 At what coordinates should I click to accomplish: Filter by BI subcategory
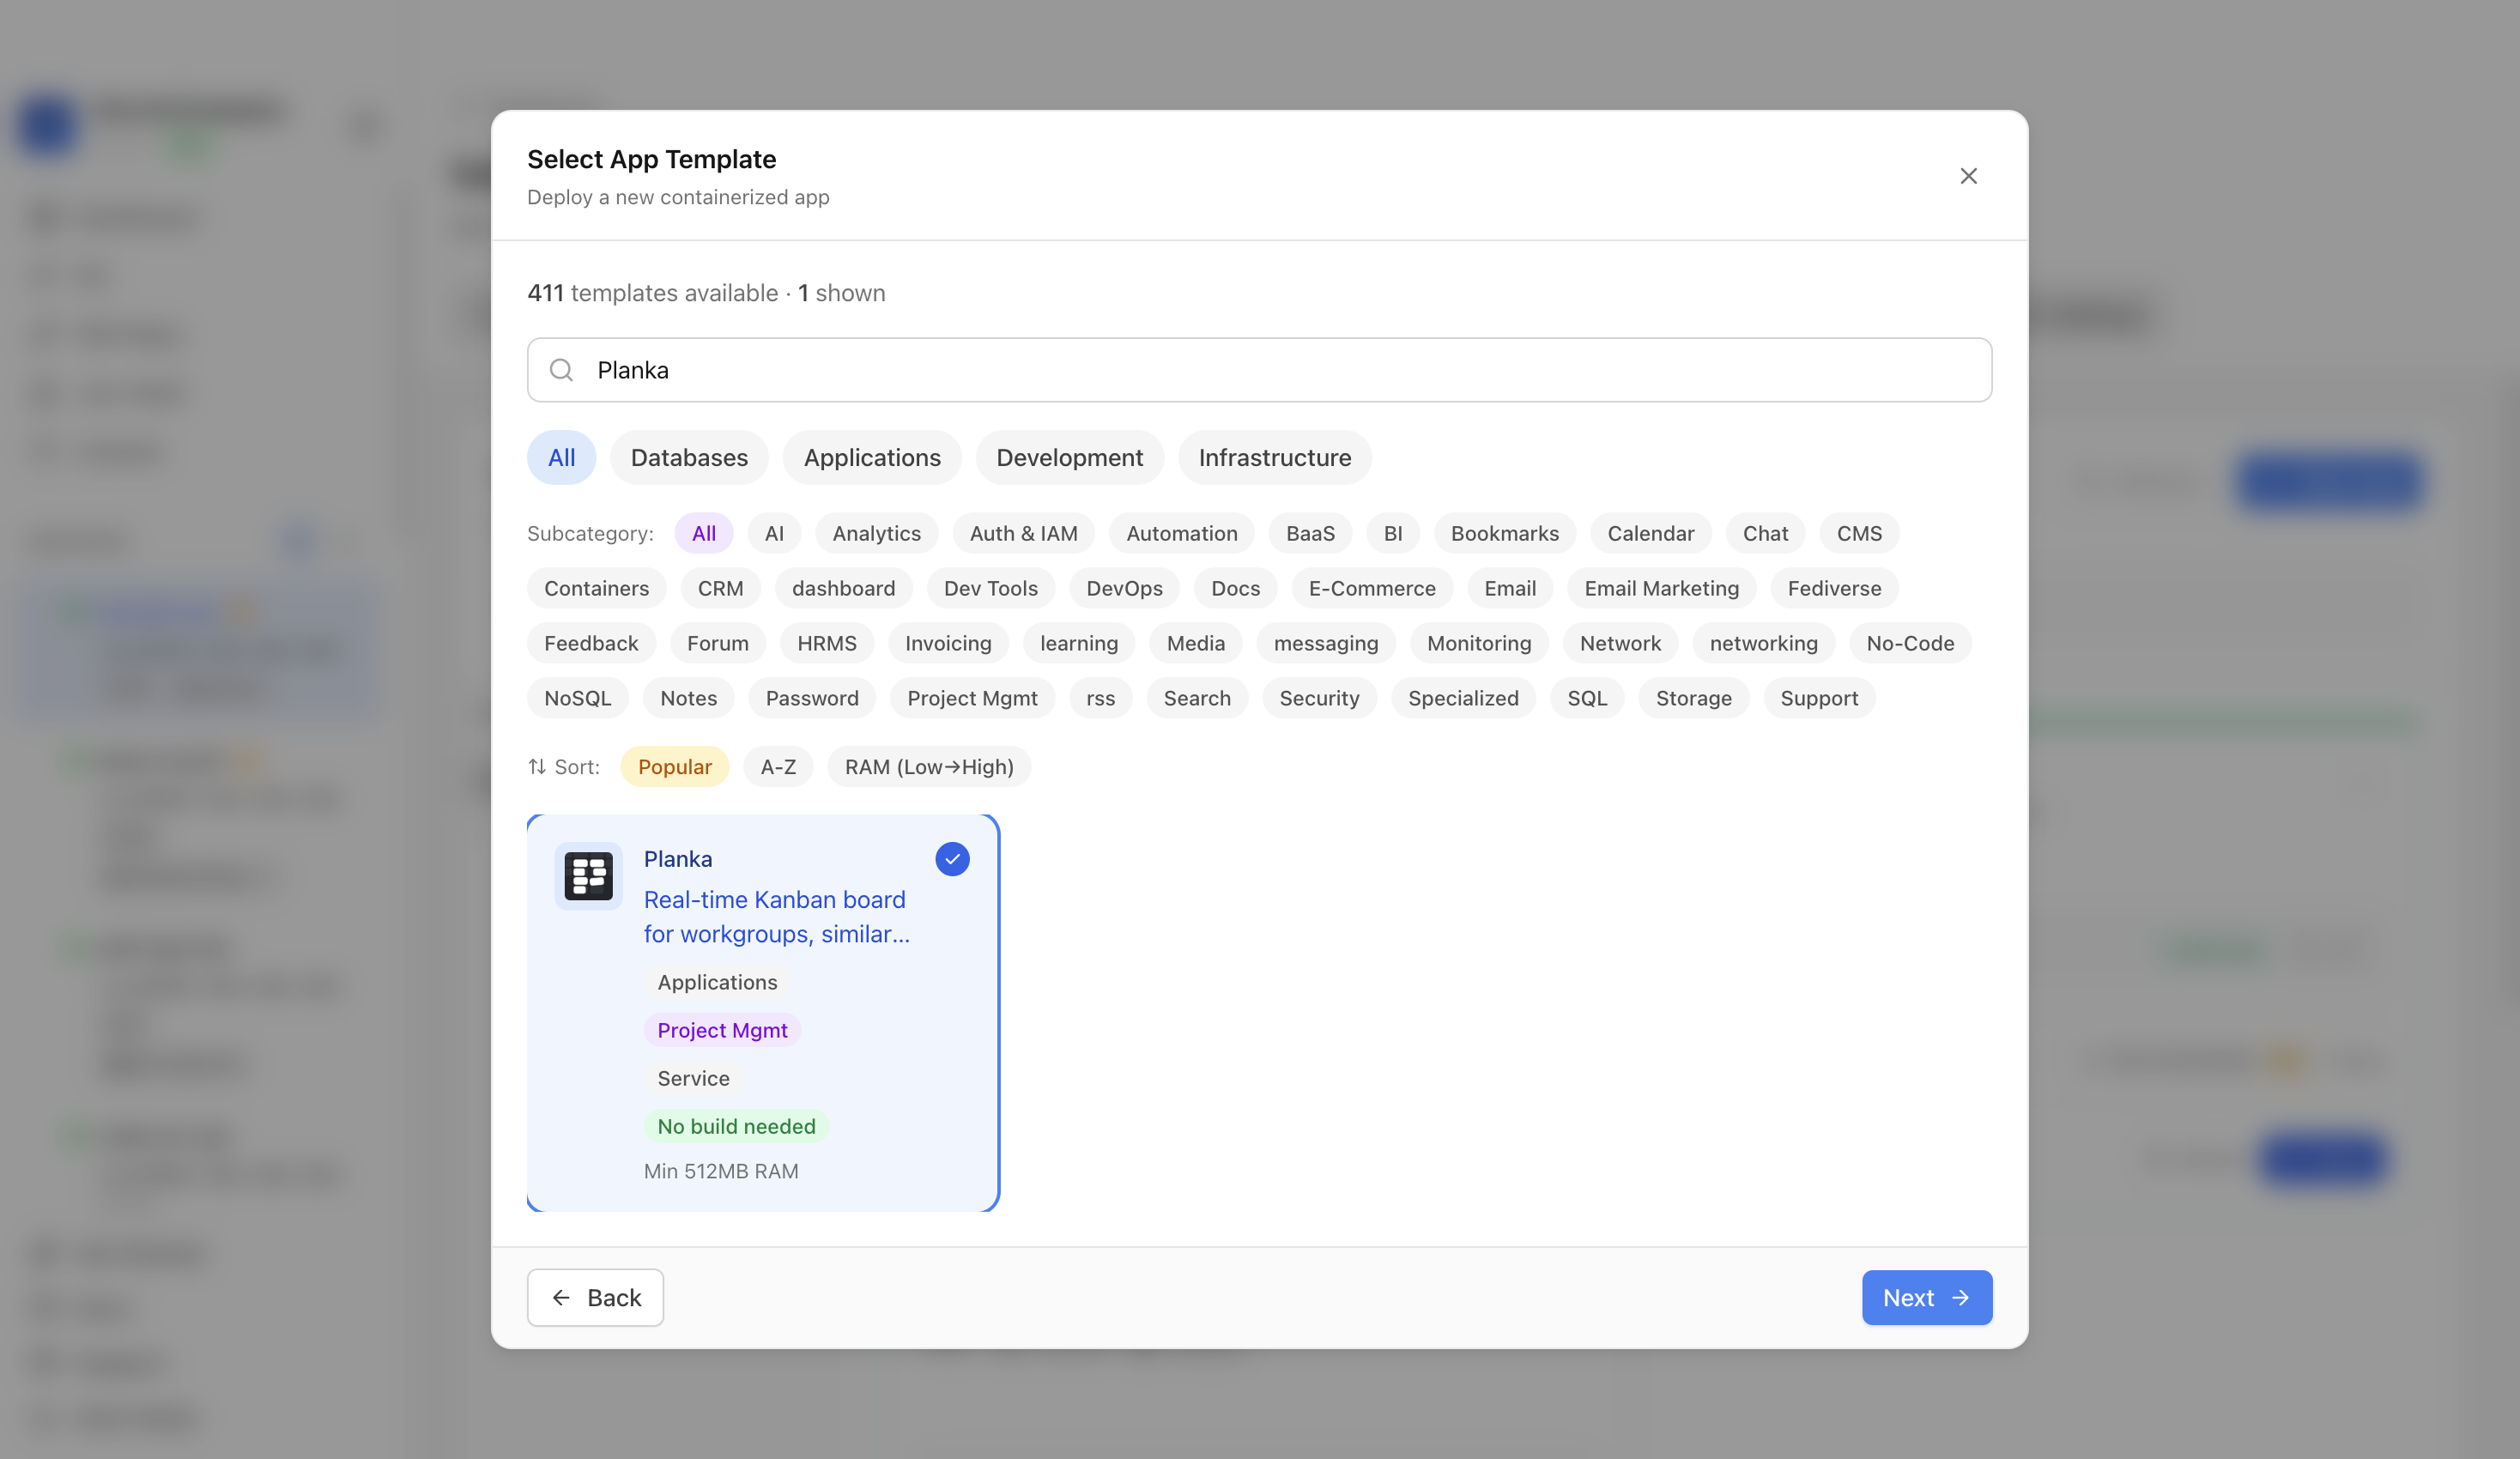pyautogui.click(x=1392, y=533)
